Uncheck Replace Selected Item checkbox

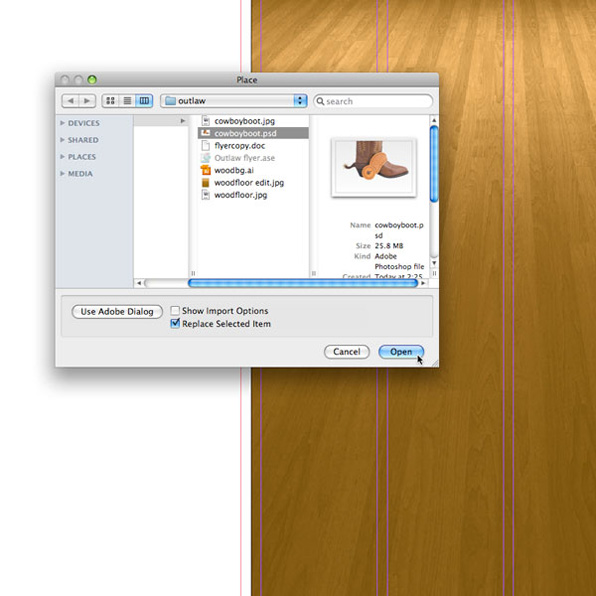tap(175, 323)
